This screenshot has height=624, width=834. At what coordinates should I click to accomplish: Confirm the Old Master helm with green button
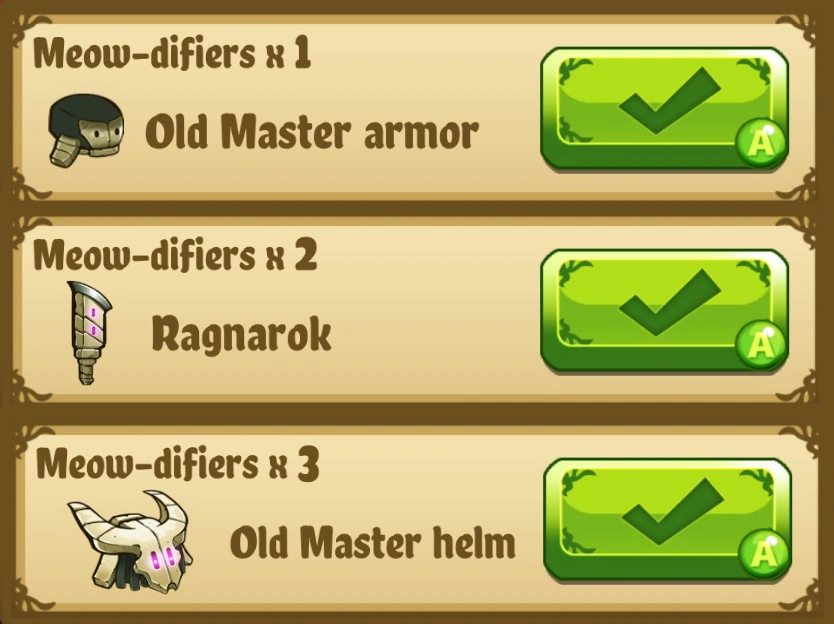coord(667,520)
